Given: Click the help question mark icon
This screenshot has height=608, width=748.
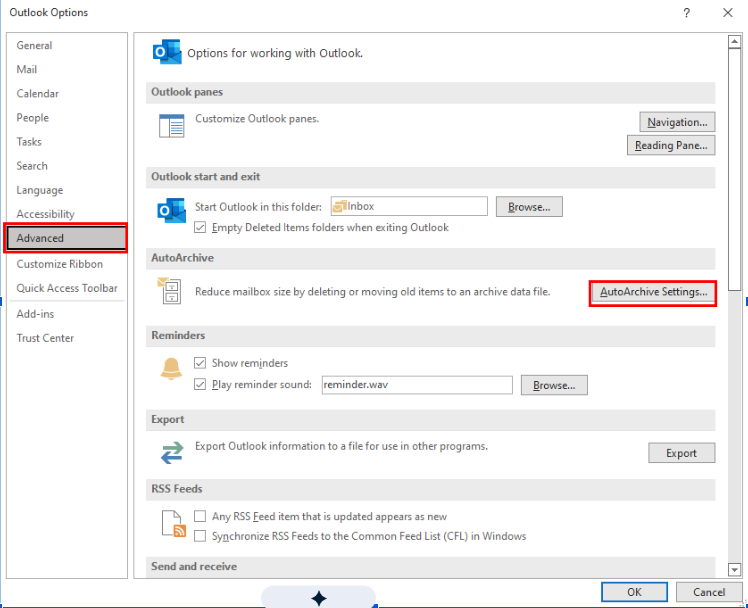Looking at the screenshot, I should pyautogui.click(x=686, y=13).
